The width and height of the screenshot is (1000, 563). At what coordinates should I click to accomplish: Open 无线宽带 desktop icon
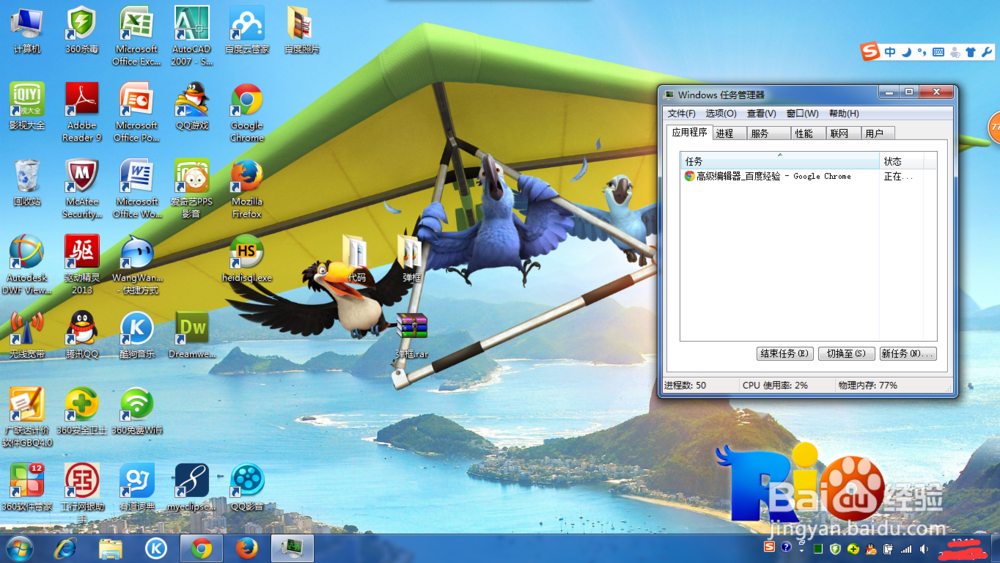coord(27,335)
